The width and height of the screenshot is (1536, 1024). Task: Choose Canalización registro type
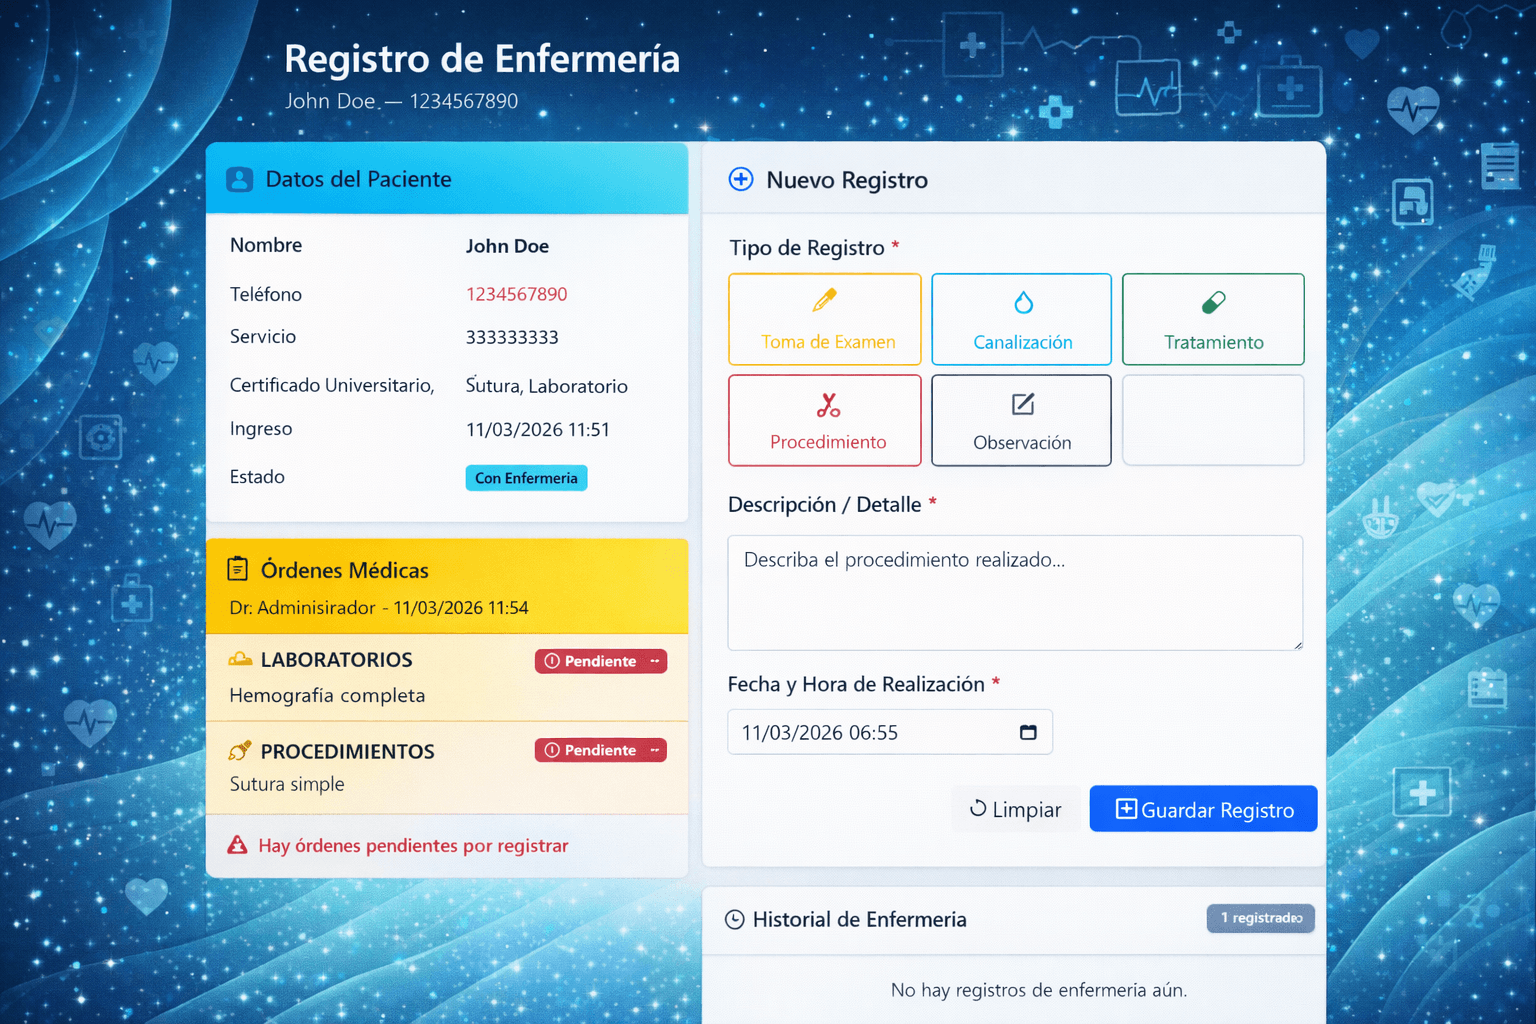[x=1021, y=319]
